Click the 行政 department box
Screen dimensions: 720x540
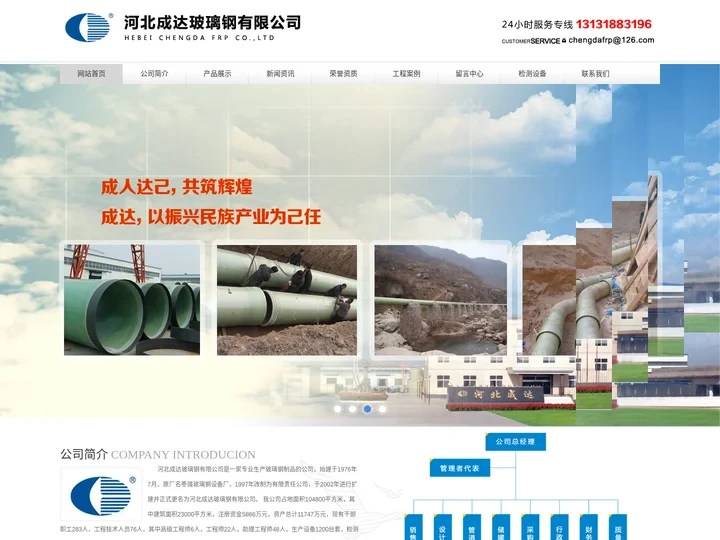point(559,528)
